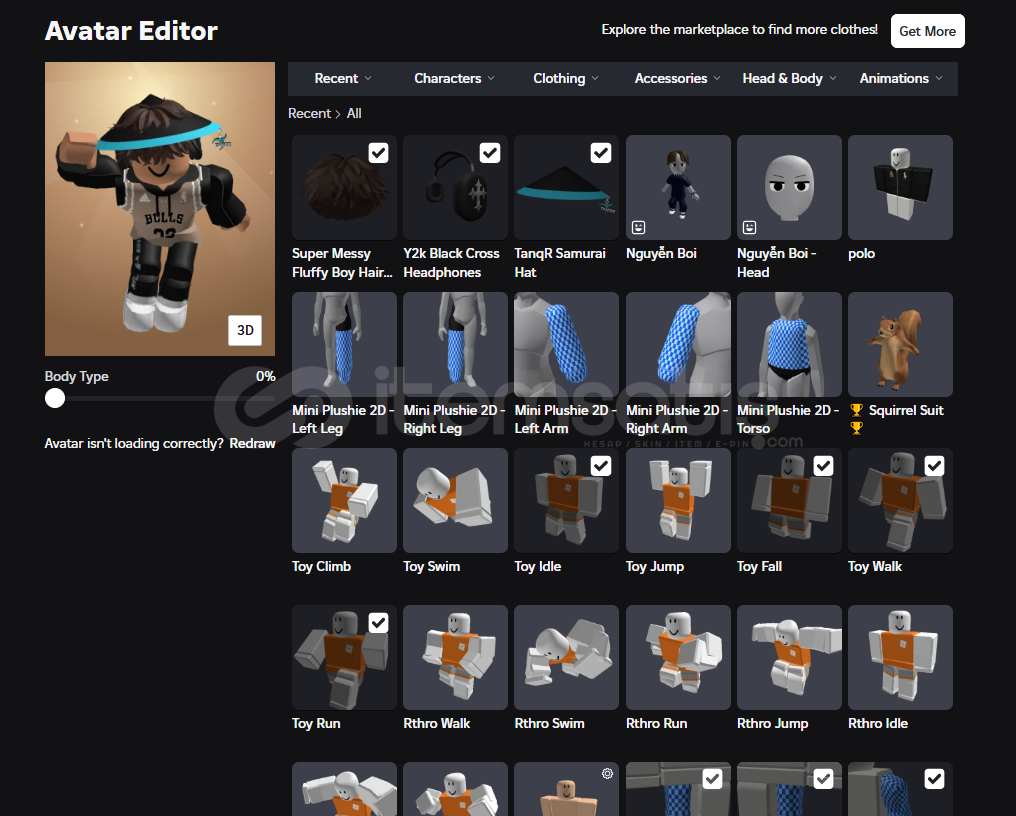
Task: Equip the Rthro Walk animation
Action: [x=456, y=657]
